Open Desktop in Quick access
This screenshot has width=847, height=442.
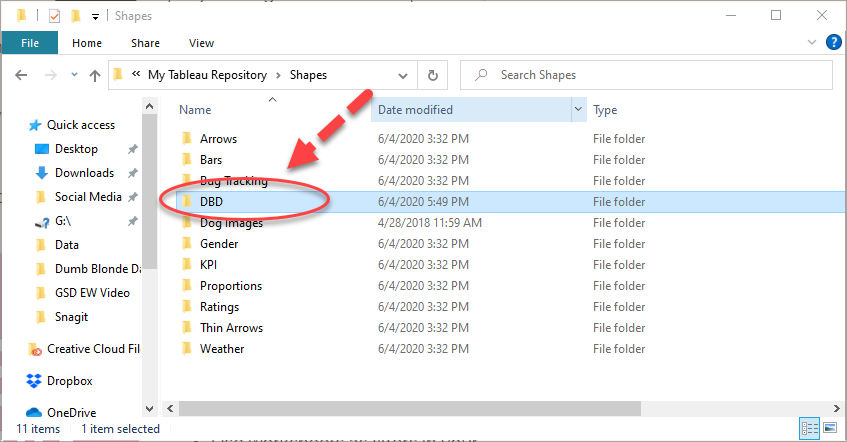[x=76, y=149]
